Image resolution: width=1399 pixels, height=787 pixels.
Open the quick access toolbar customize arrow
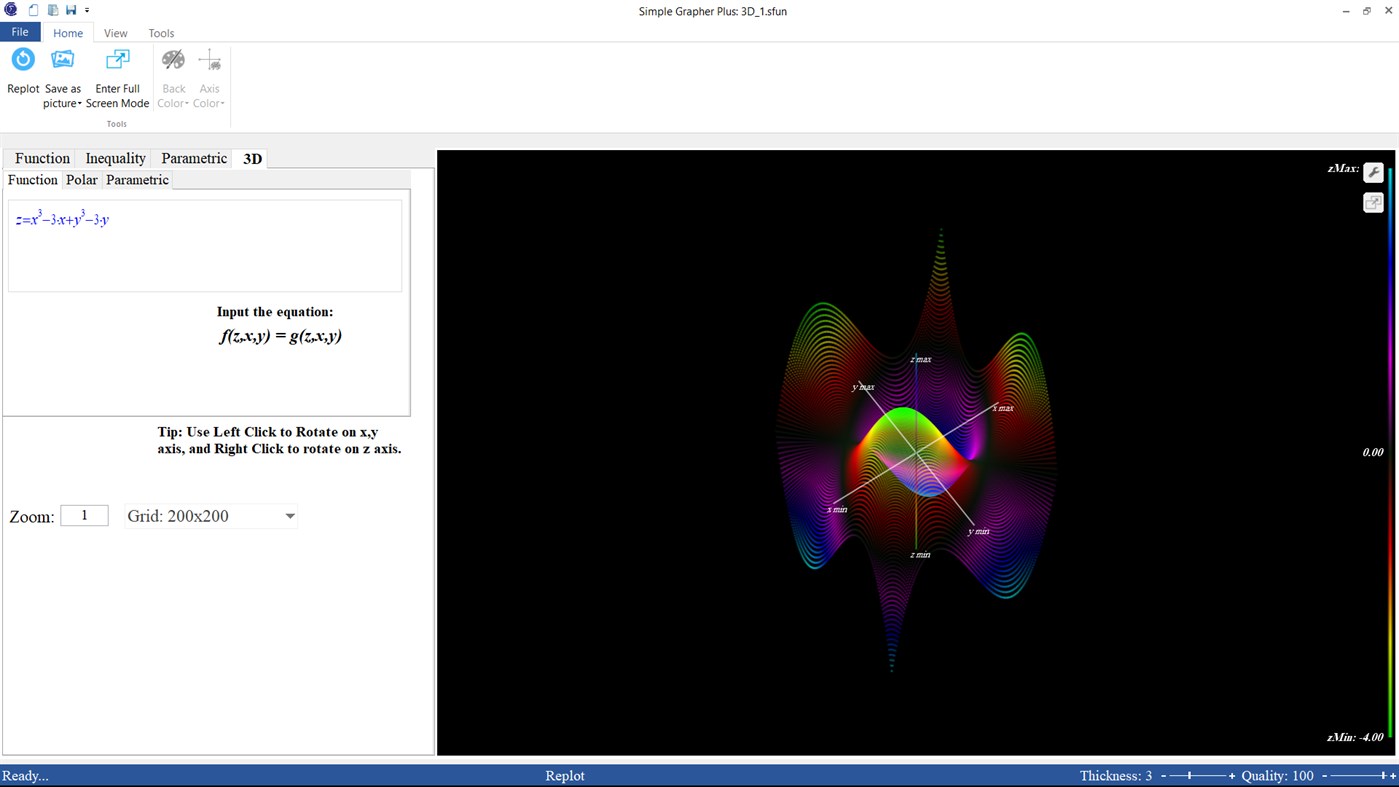point(87,10)
